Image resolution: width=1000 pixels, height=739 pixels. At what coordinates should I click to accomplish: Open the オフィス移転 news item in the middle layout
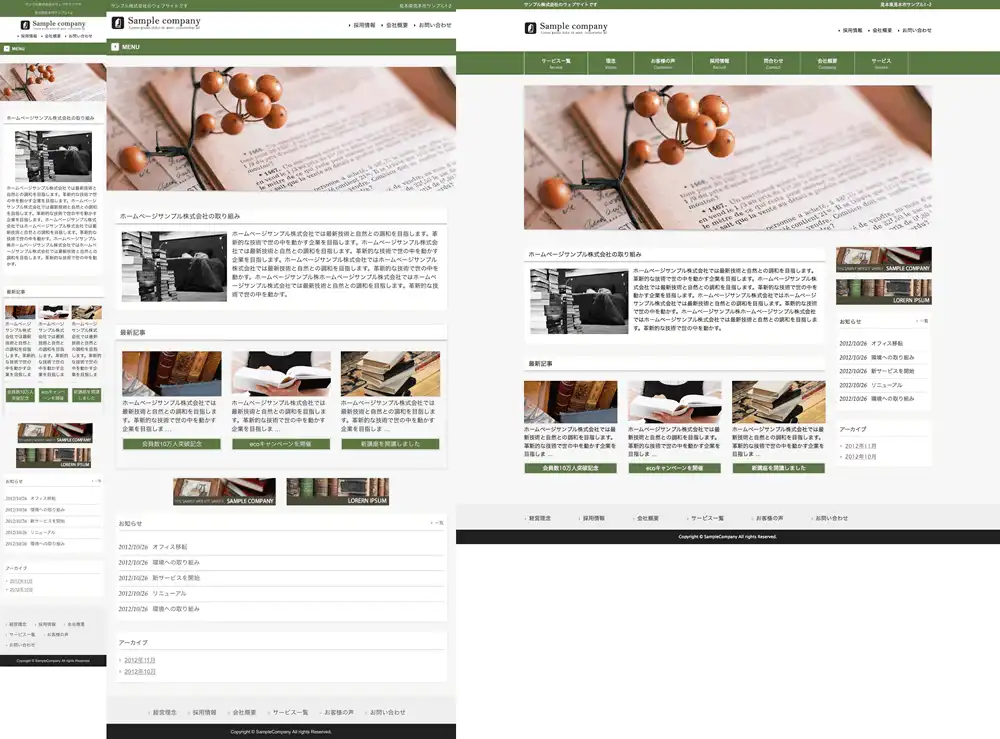[x=169, y=547]
